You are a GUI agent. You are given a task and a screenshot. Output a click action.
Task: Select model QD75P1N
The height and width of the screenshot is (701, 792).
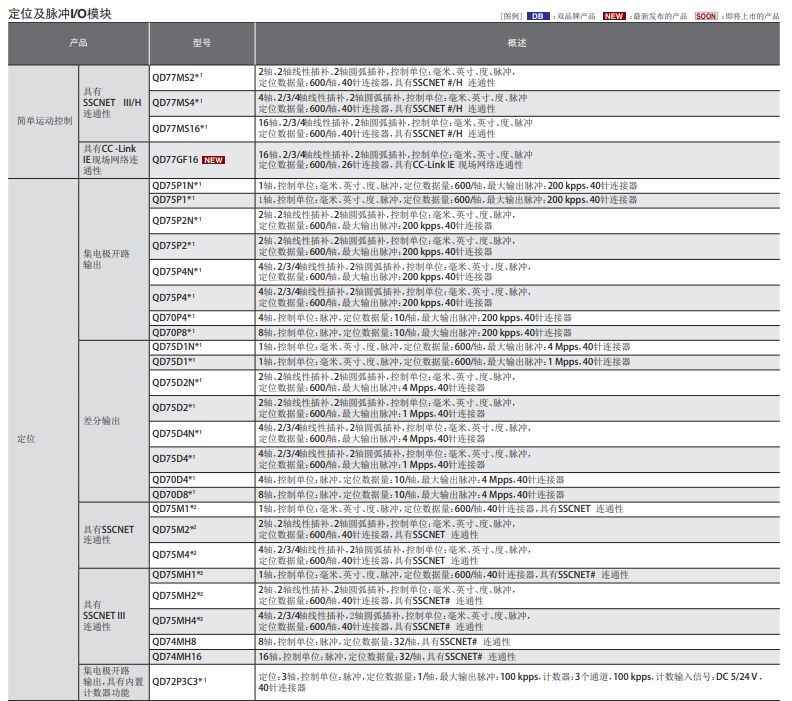[x=202, y=185]
